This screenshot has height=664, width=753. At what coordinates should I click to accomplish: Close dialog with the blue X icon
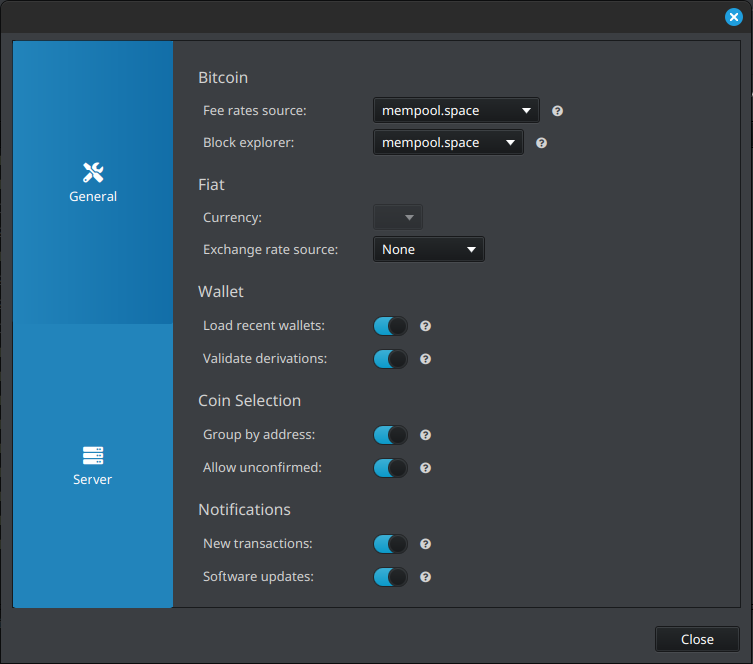(733, 17)
